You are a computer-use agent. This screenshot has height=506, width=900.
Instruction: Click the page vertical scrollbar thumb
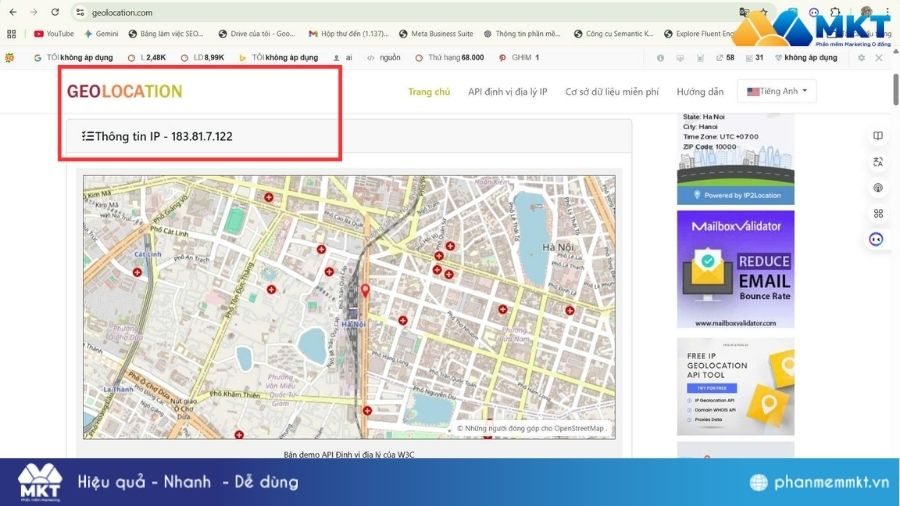click(896, 89)
